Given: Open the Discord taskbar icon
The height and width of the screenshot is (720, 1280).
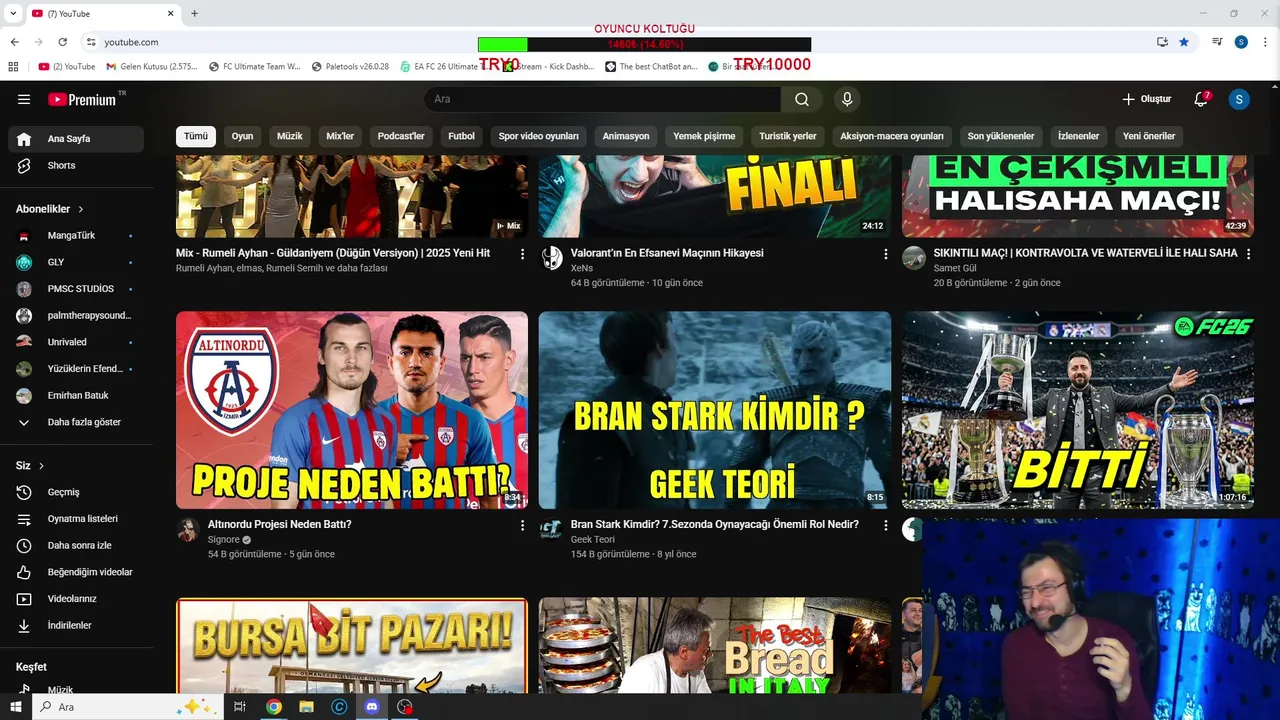Looking at the screenshot, I should tap(372, 707).
